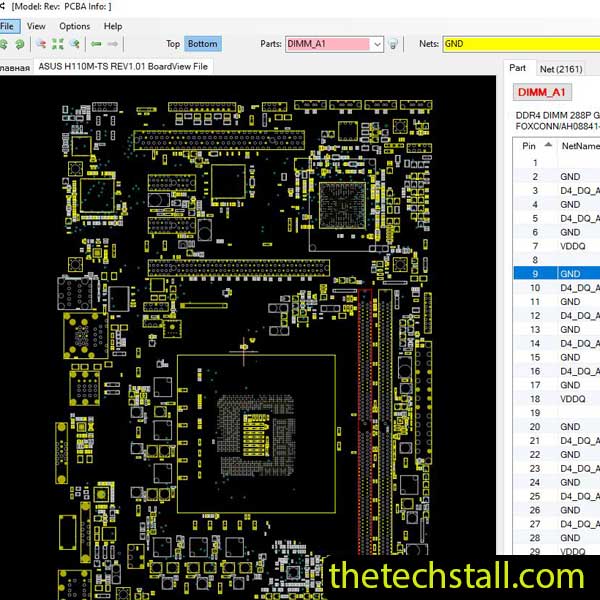Select pin 24 GND row
The height and width of the screenshot is (600, 600).
coord(557,482)
